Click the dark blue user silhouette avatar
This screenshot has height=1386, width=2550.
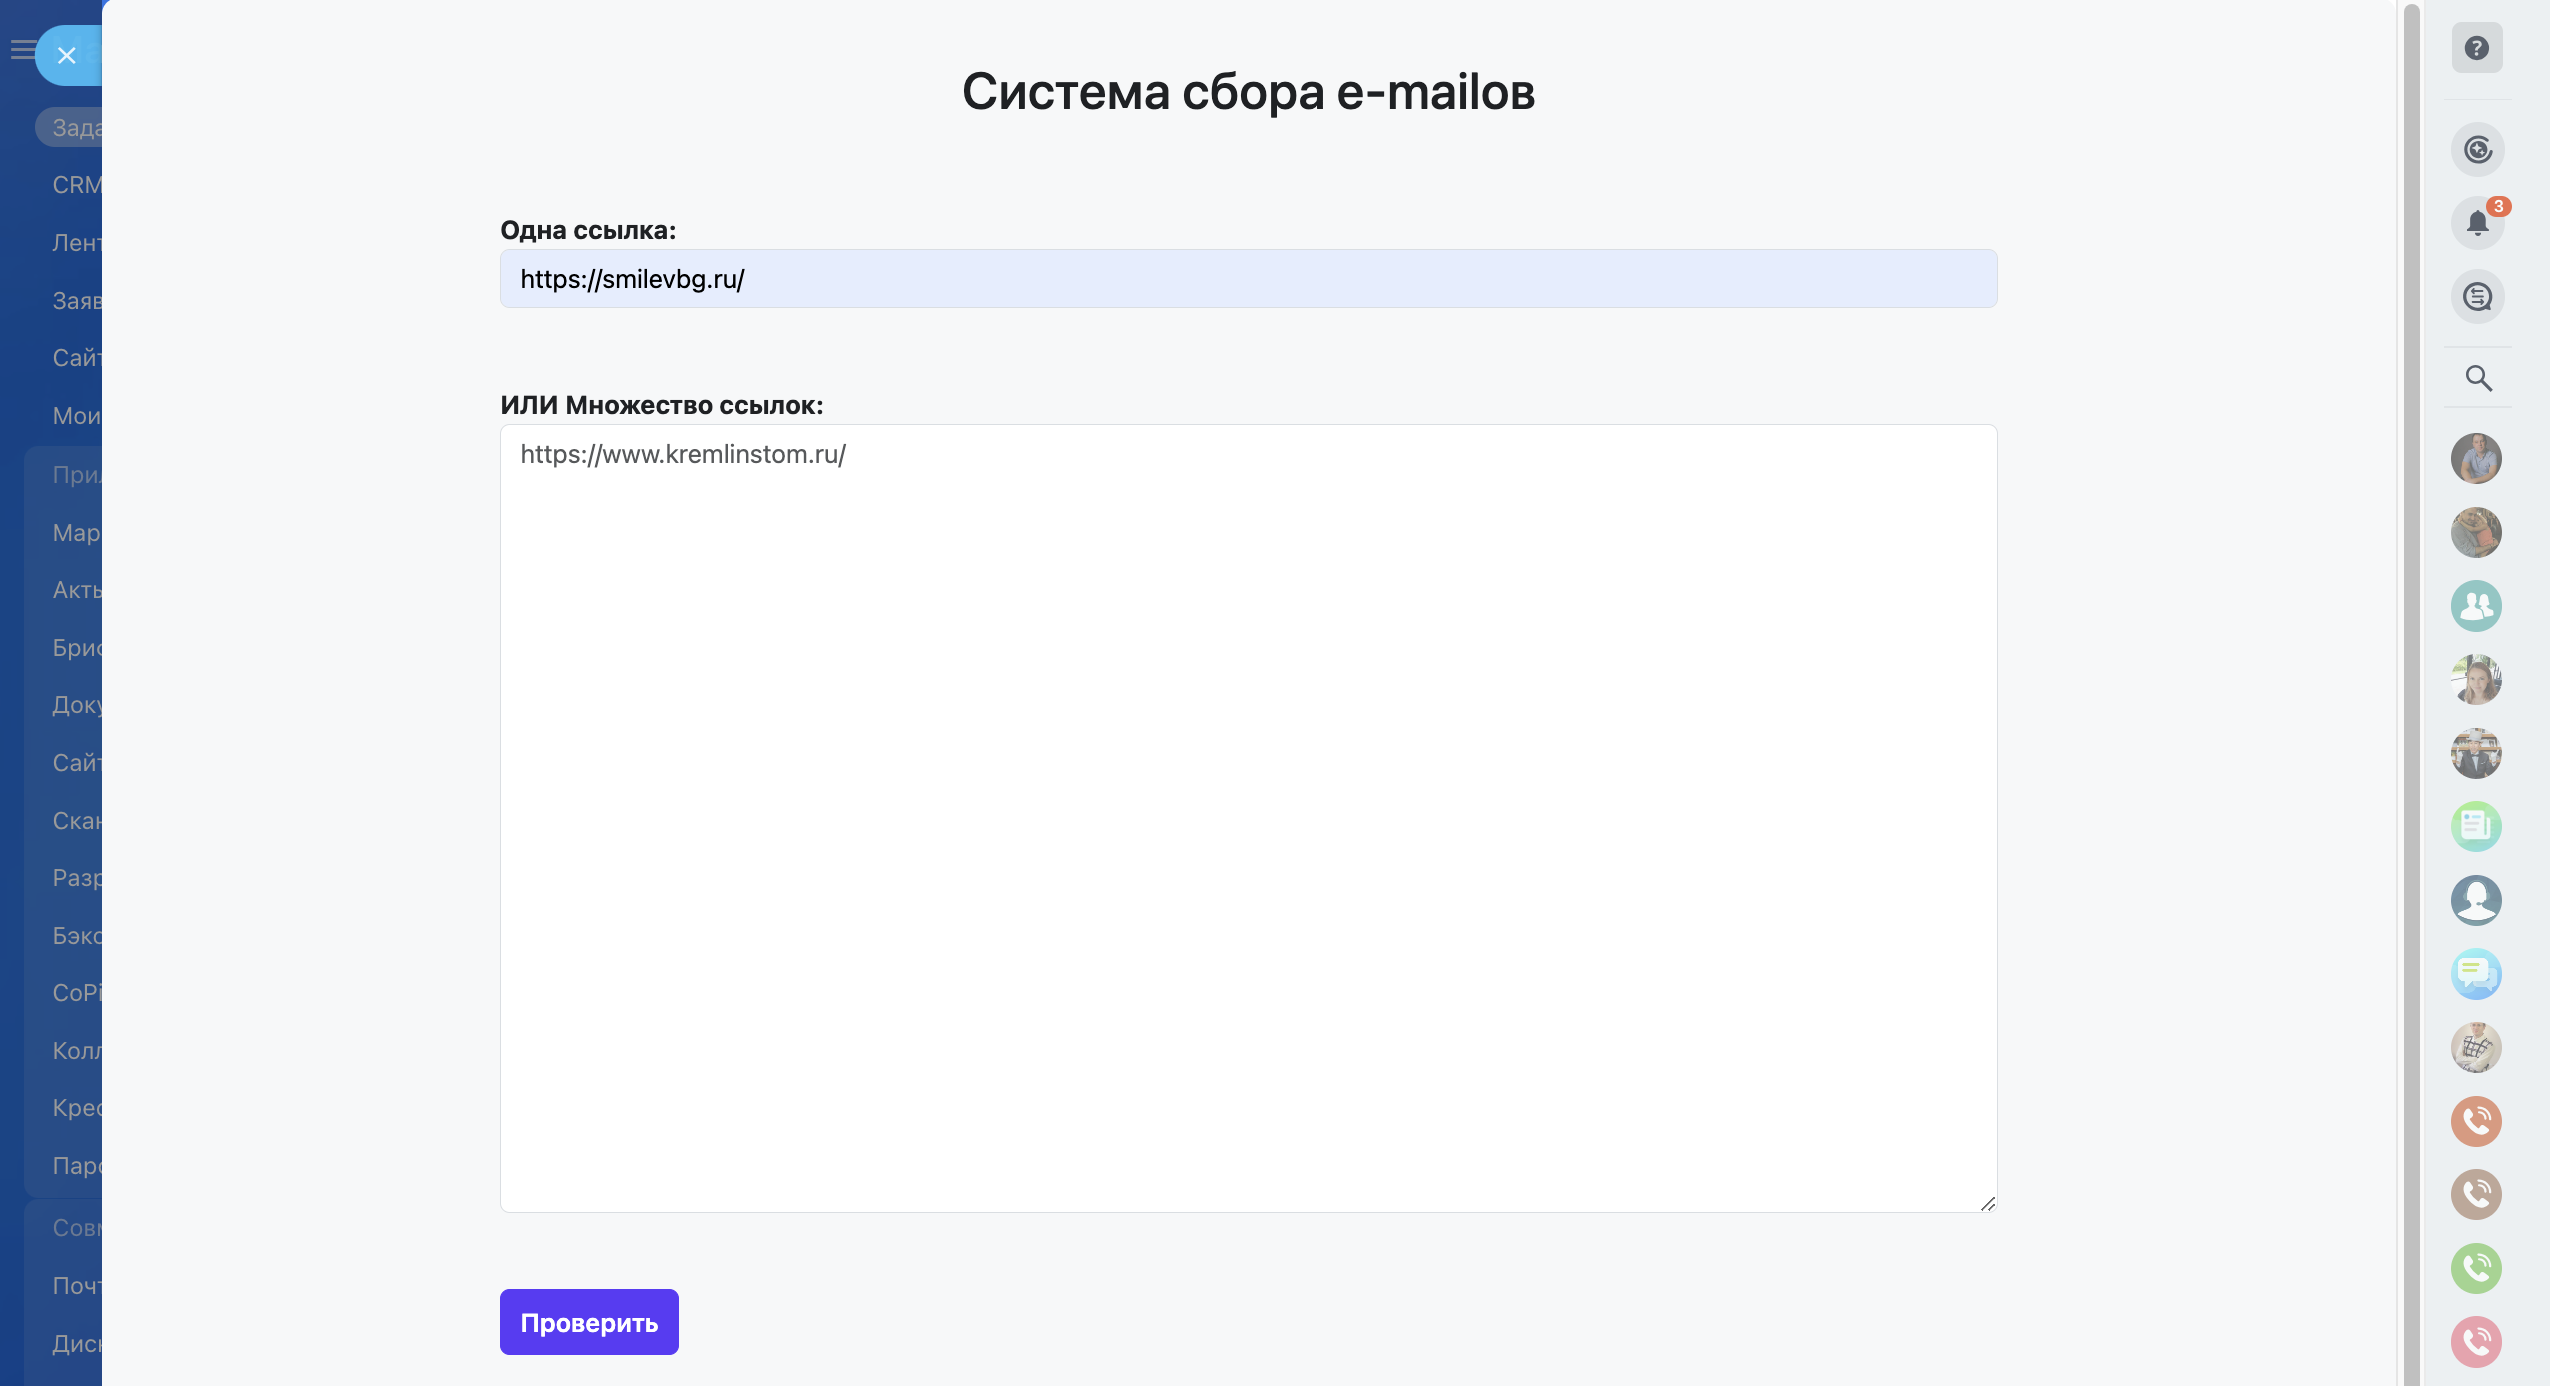[x=2476, y=900]
